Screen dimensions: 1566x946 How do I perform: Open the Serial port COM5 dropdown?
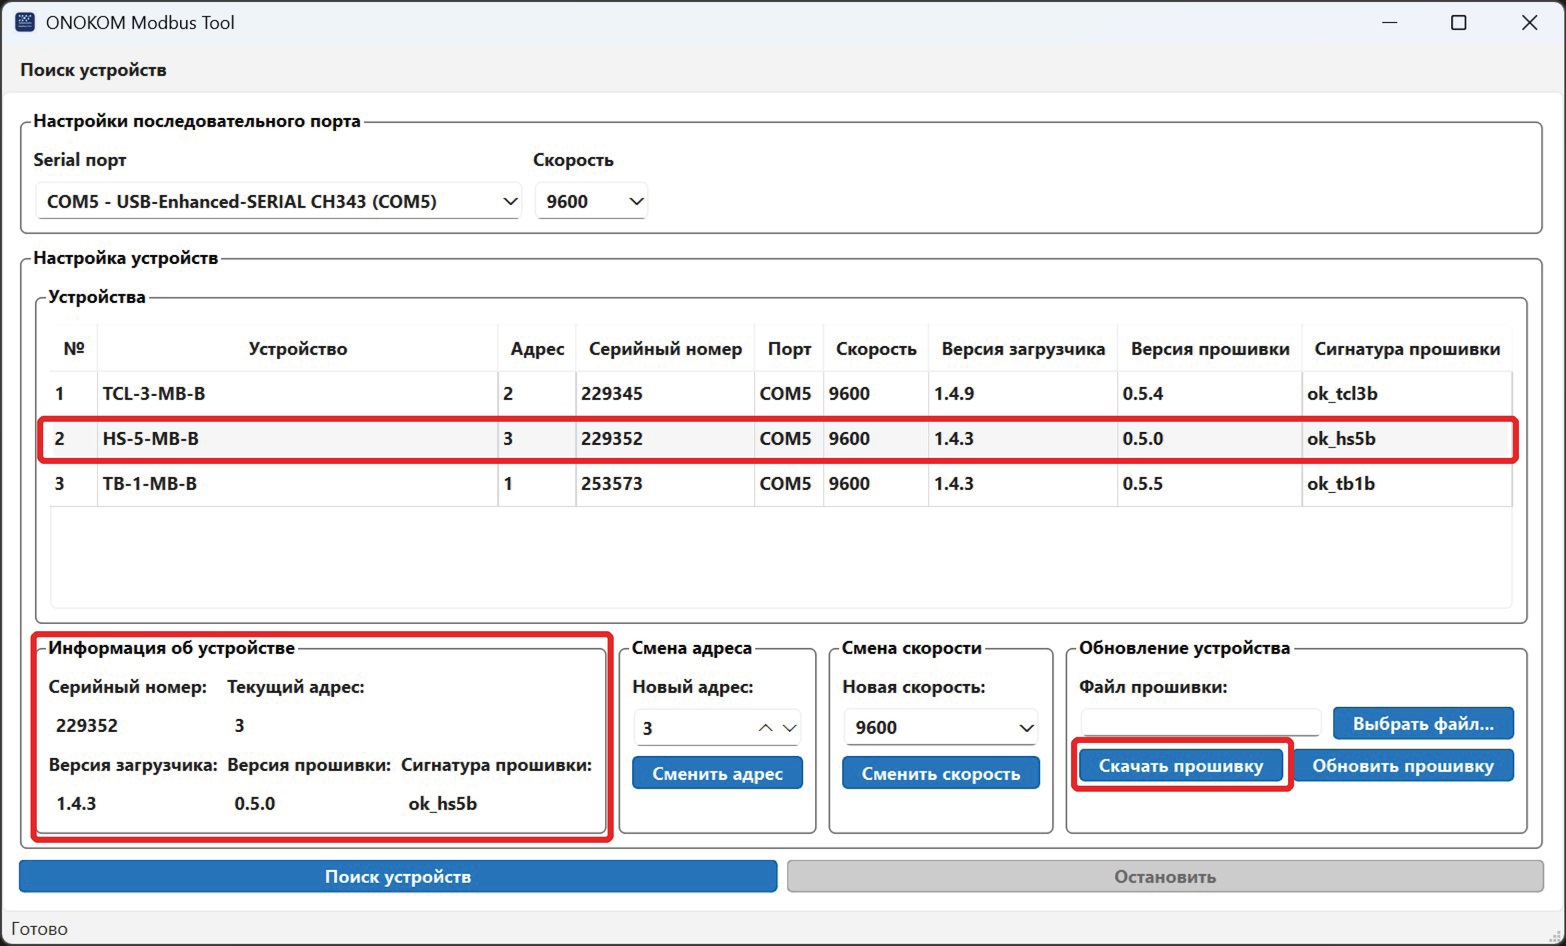tap(278, 201)
